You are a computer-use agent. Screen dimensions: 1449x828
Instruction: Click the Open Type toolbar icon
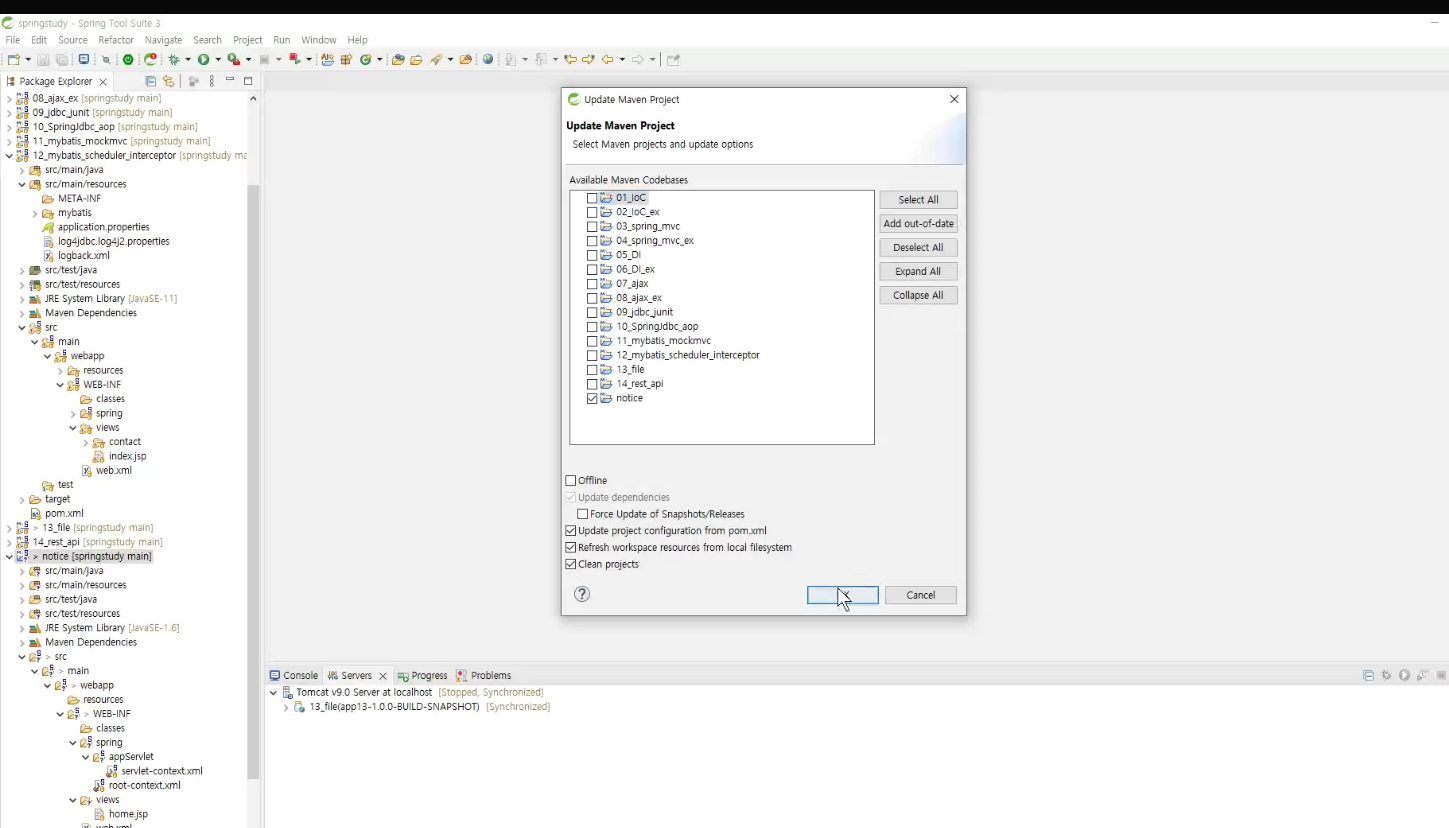click(x=398, y=60)
